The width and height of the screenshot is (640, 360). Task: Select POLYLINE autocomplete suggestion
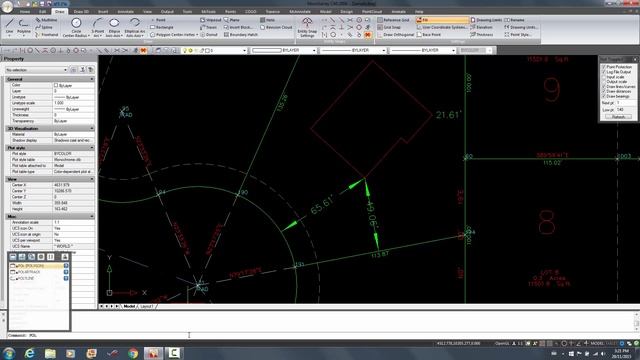(39, 278)
